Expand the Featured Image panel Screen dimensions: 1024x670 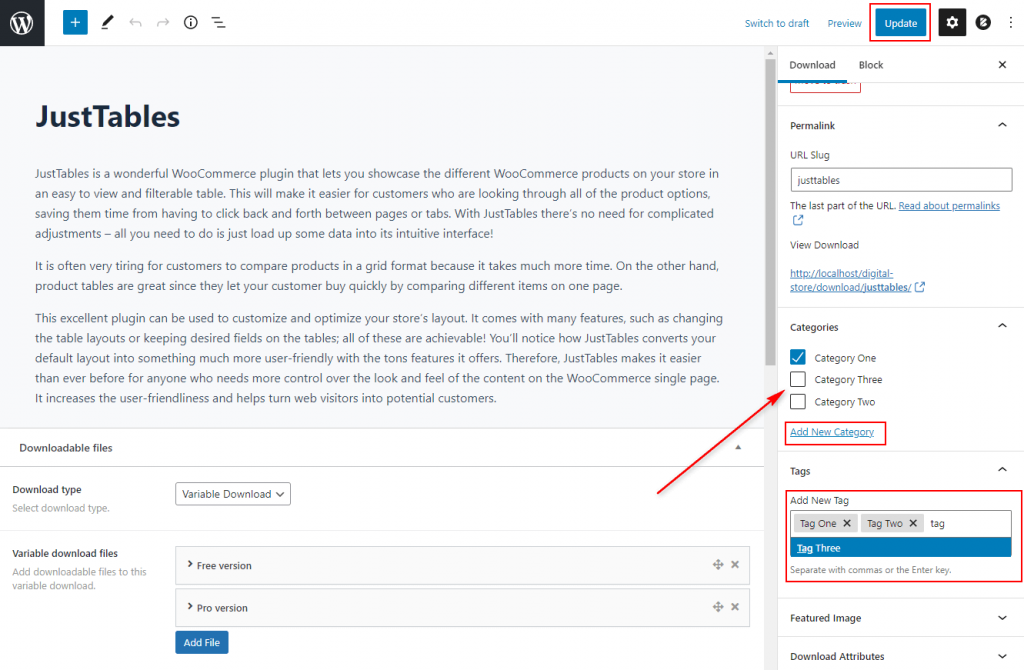click(x=1002, y=618)
